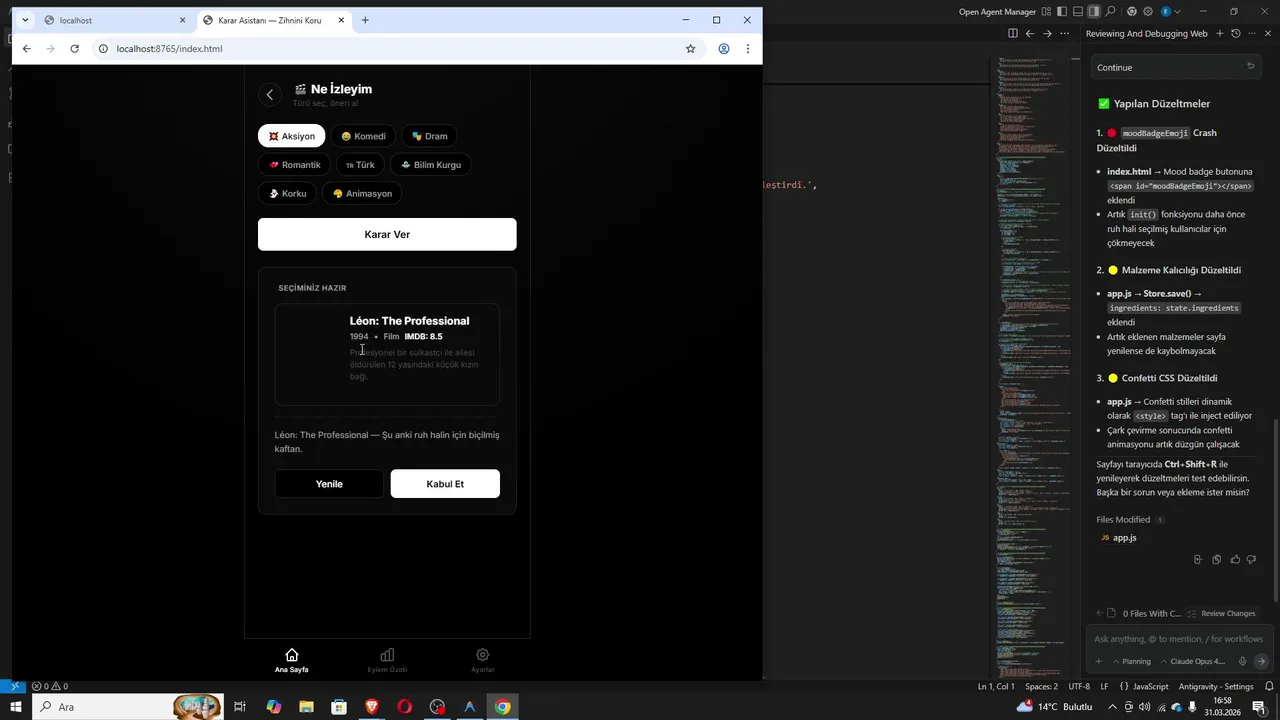Click the Chrome back navigation arrow
This screenshot has width=1280, height=720.
(27, 48)
